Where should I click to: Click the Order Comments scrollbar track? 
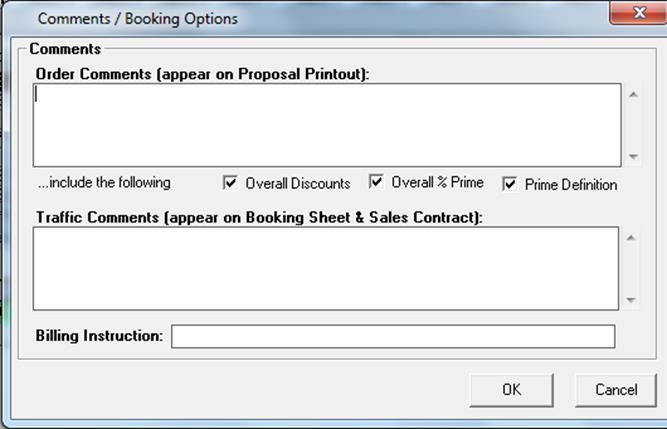(631, 125)
